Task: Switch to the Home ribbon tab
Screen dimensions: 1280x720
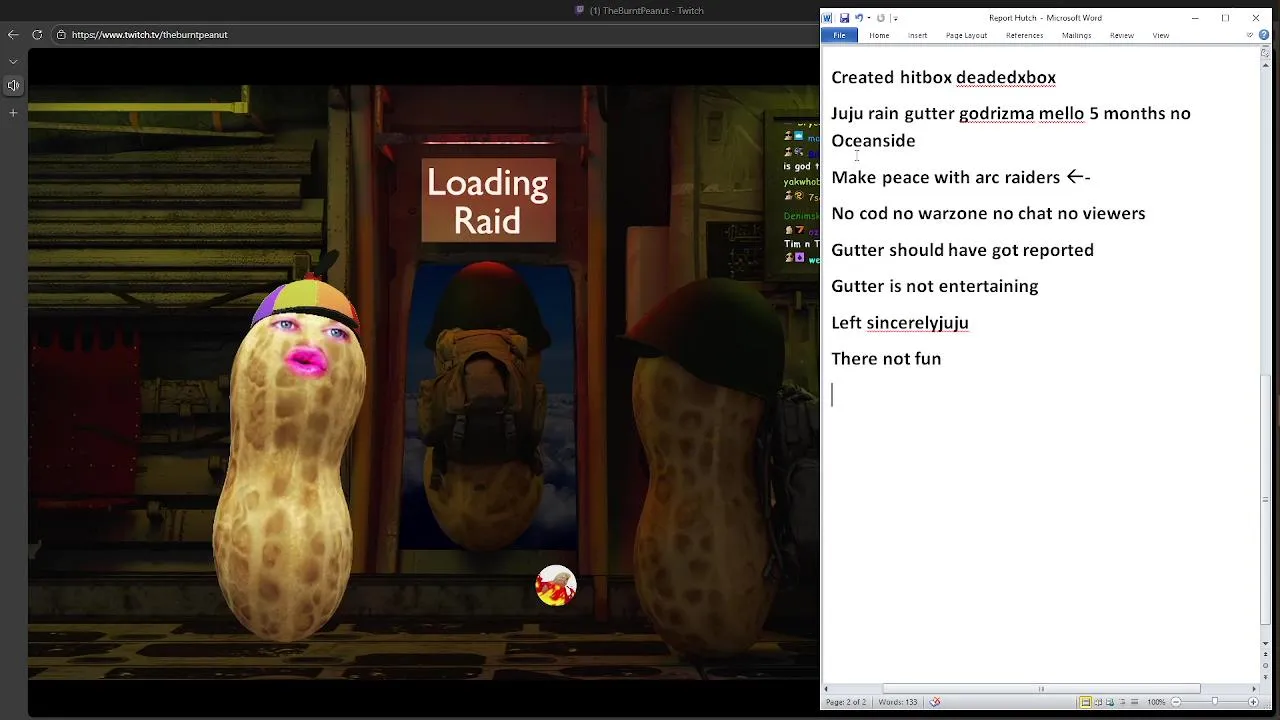Action: pyautogui.click(x=879, y=35)
